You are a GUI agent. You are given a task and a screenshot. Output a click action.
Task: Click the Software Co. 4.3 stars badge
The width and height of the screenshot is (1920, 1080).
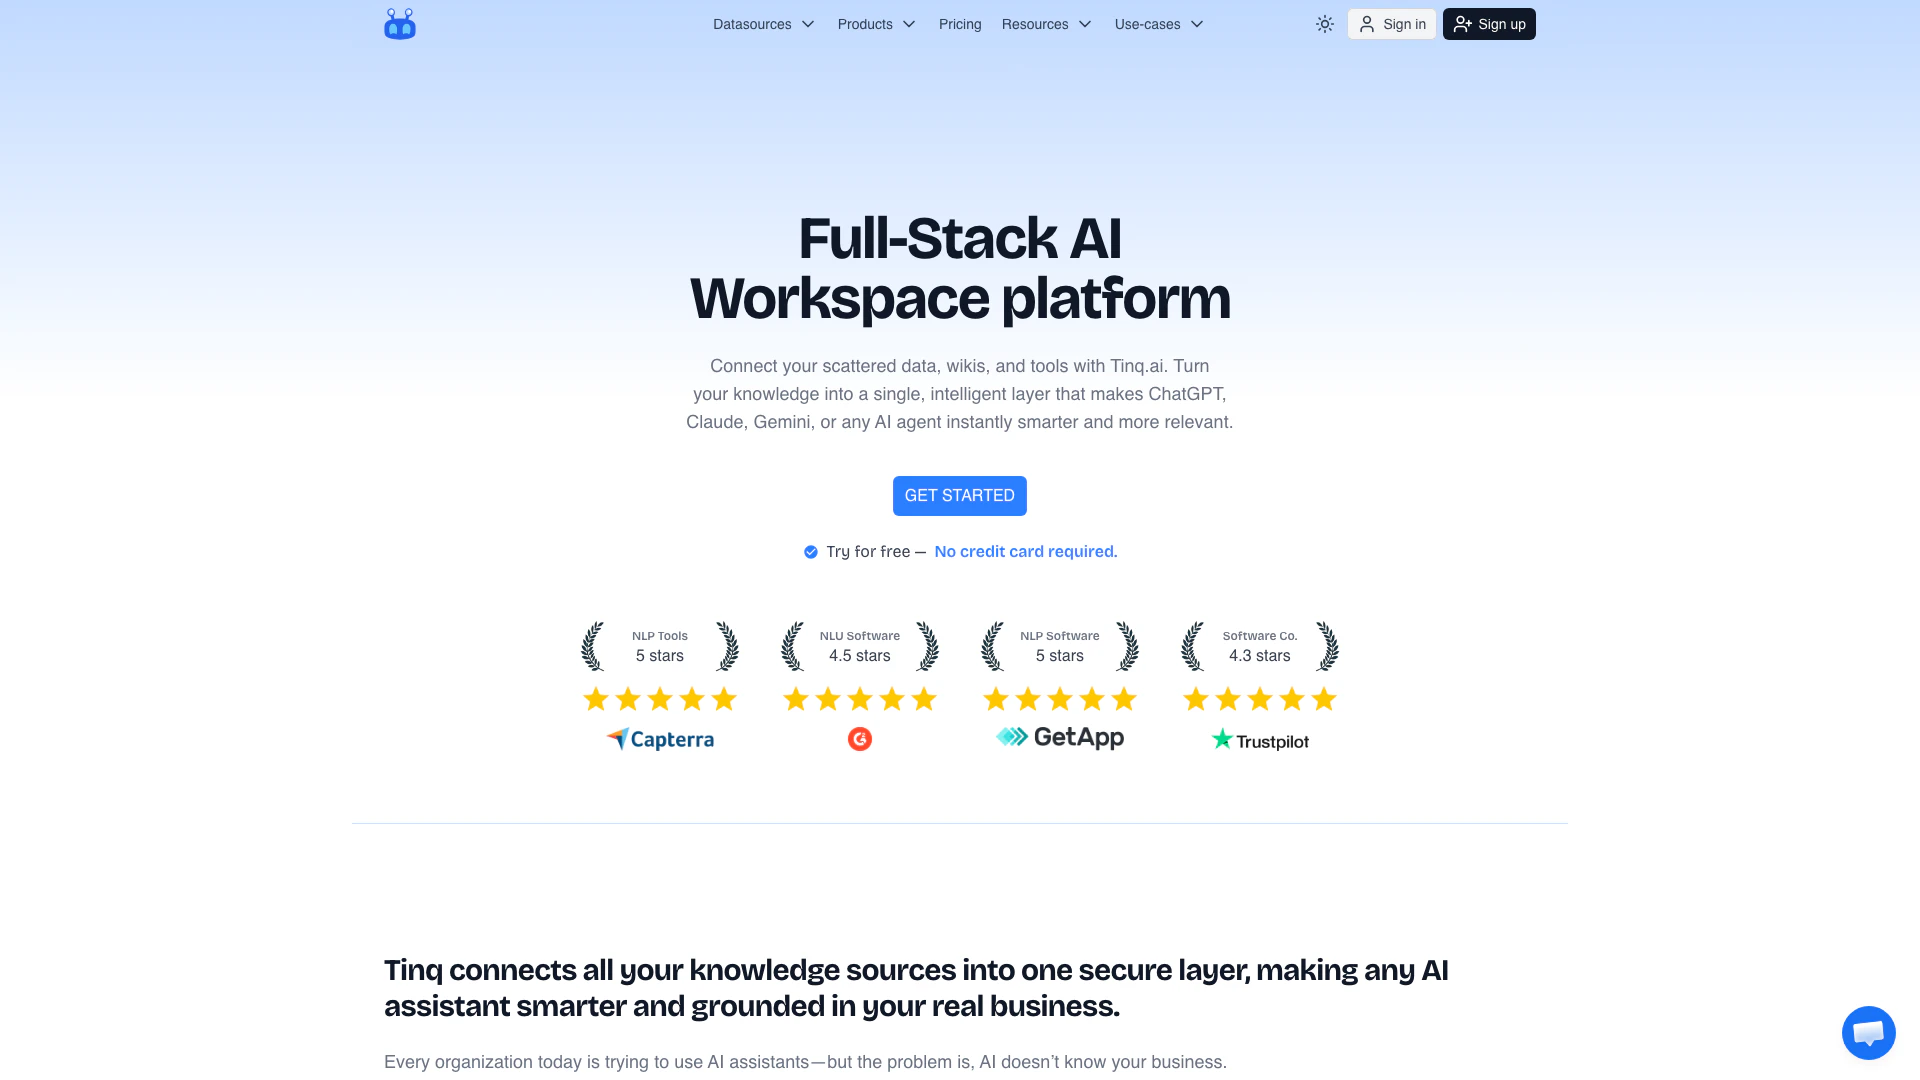pos(1260,646)
